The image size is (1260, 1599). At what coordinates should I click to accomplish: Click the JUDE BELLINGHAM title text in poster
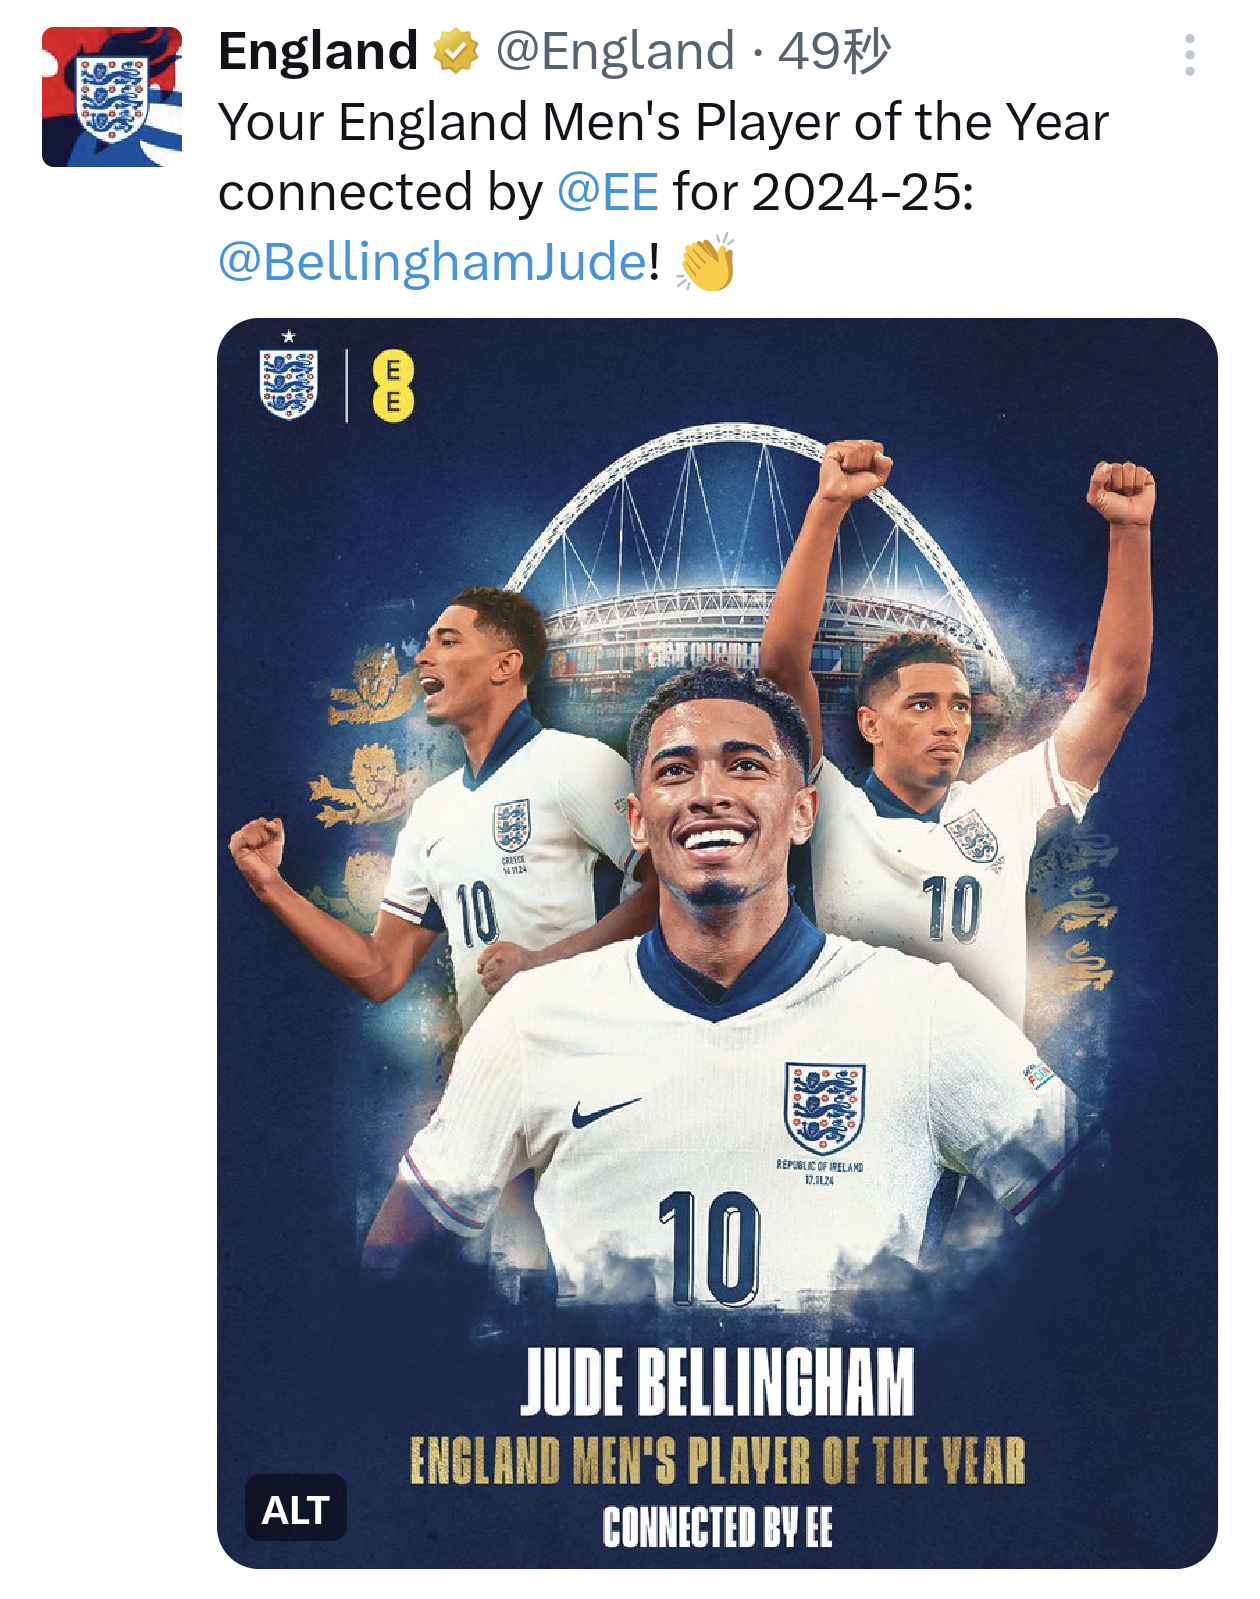[717, 1381]
